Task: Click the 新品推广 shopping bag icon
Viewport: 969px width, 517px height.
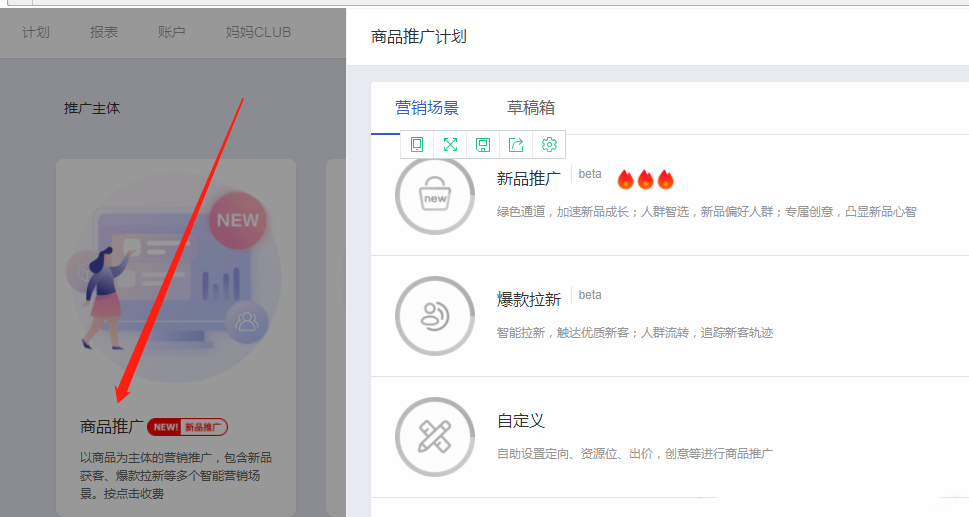Action: 435,196
